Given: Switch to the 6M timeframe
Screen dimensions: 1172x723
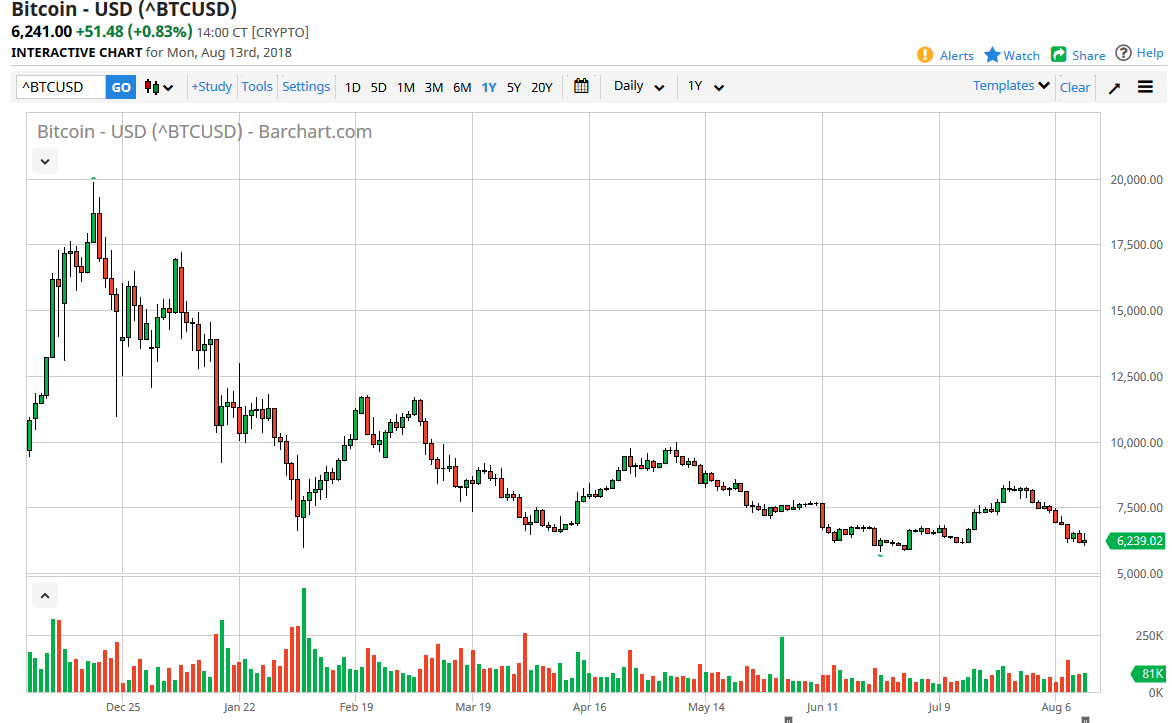Looking at the screenshot, I should click(461, 88).
